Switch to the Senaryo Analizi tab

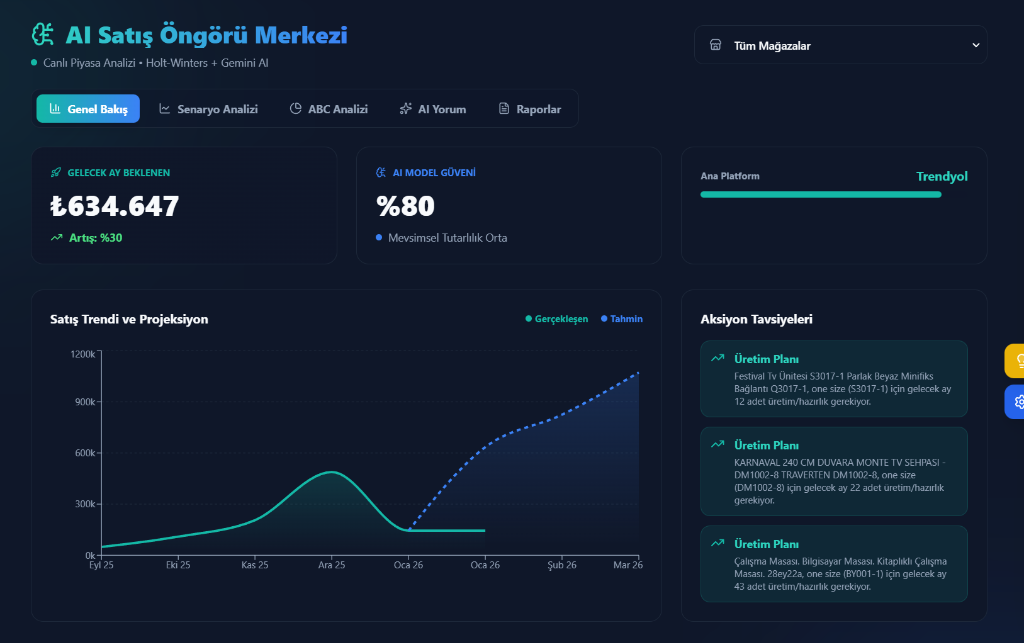pos(208,109)
